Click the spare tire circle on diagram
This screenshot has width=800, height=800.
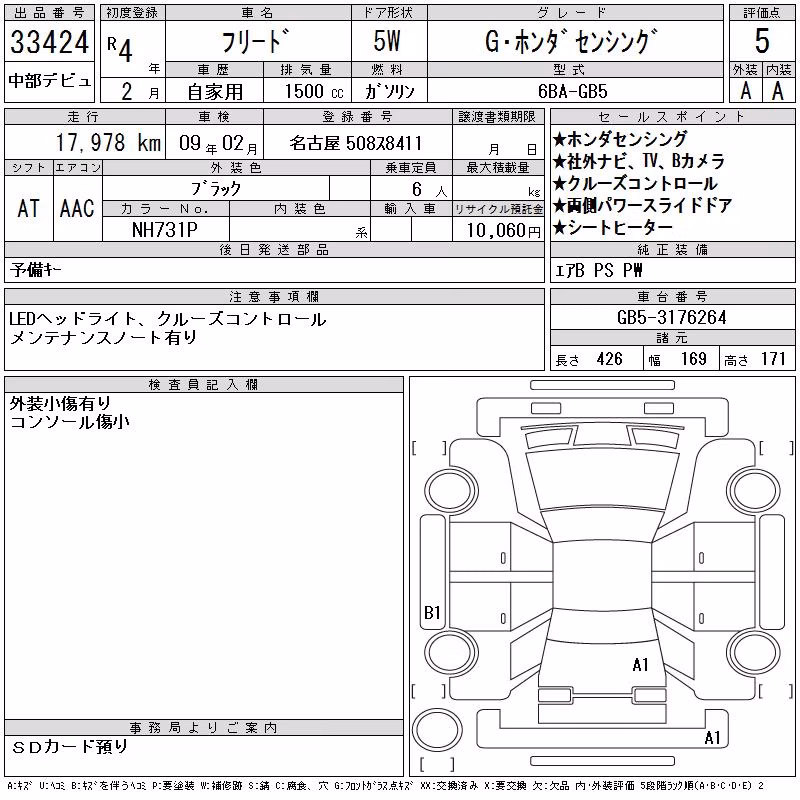click(x=437, y=730)
